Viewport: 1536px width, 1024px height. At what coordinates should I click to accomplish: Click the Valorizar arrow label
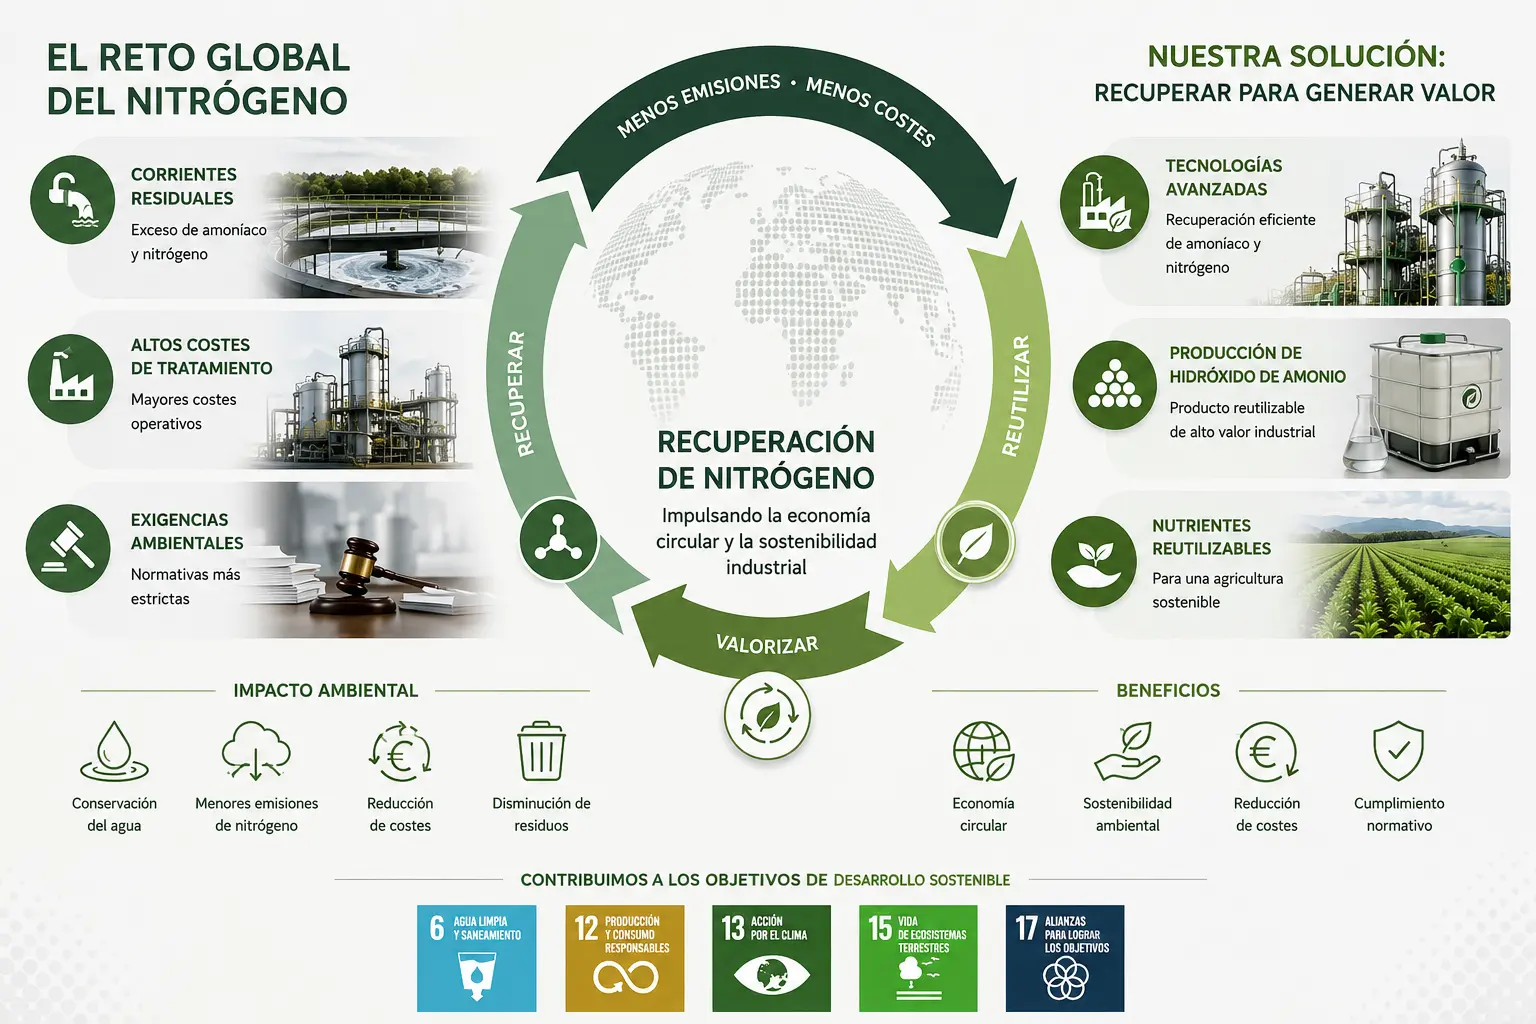(767, 644)
